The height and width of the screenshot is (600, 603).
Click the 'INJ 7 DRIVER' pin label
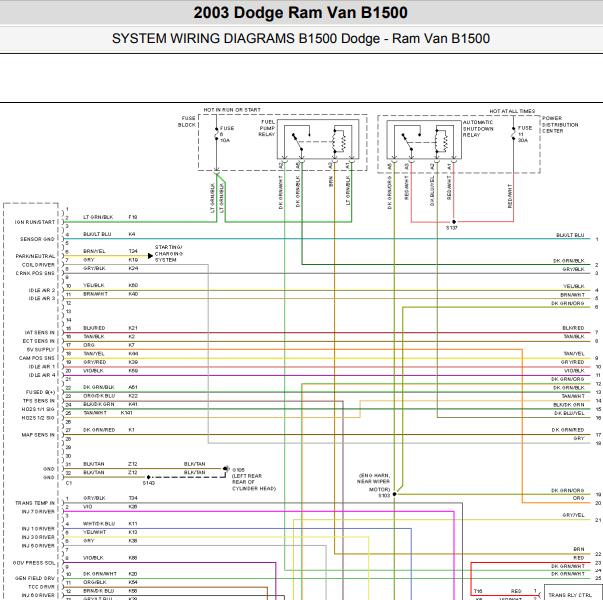(38, 512)
